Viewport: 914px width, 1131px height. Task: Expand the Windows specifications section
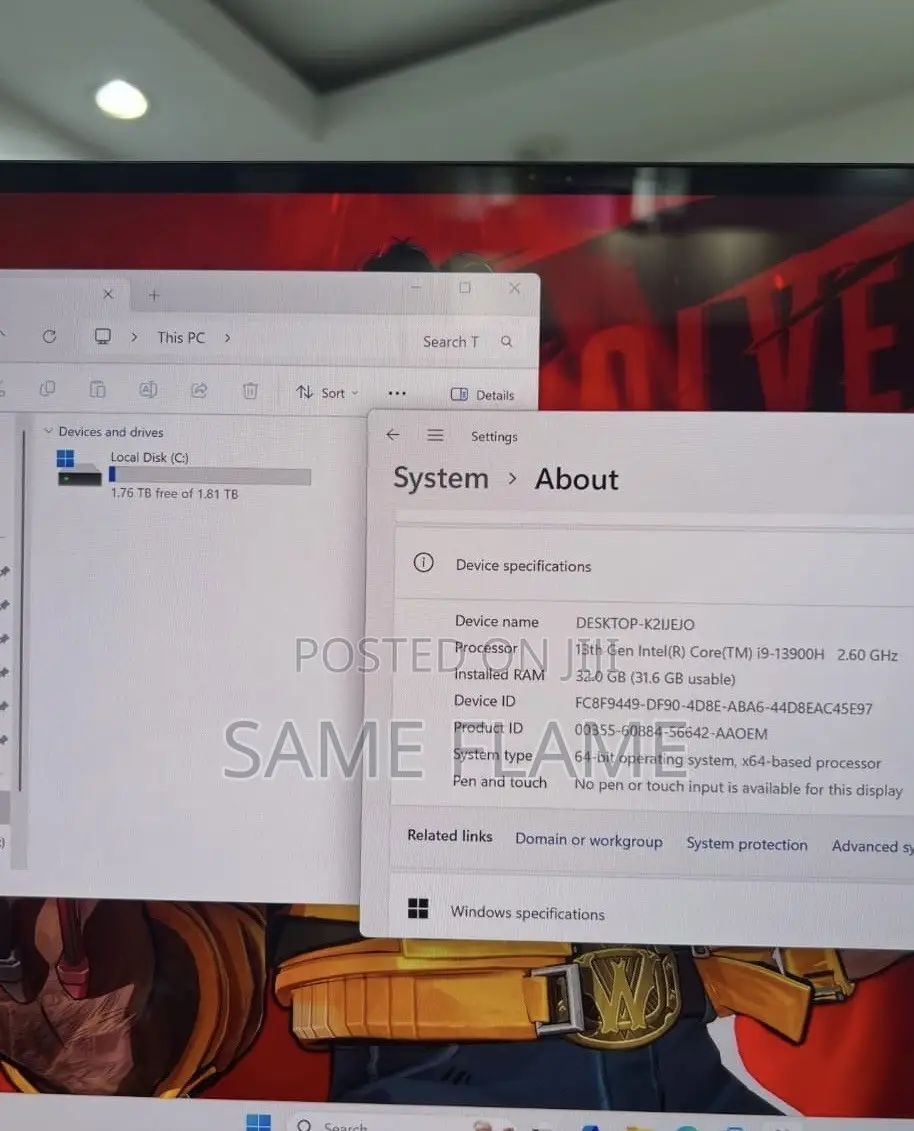click(x=651, y=912)
